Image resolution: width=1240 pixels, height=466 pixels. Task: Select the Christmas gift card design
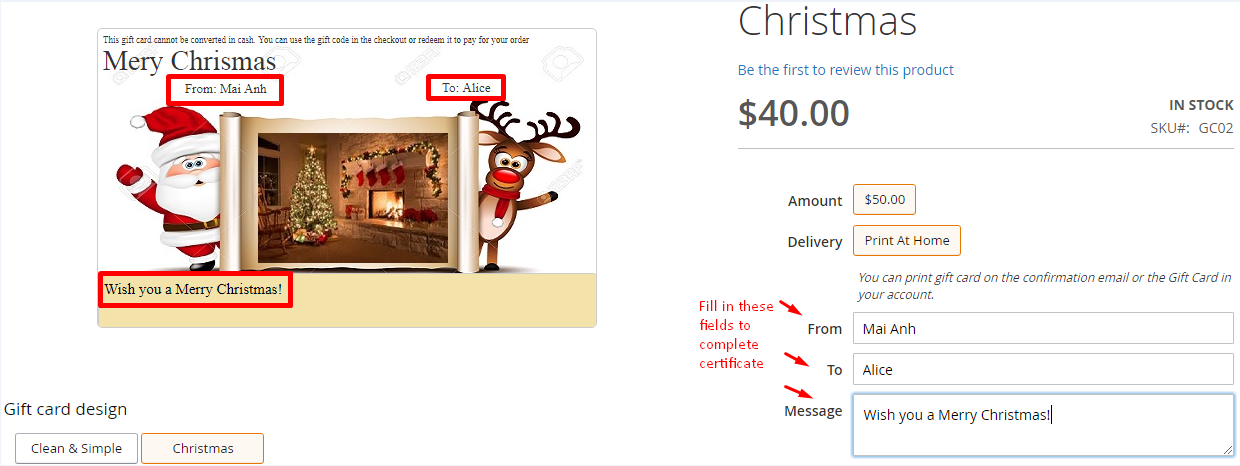click(203, 448)
